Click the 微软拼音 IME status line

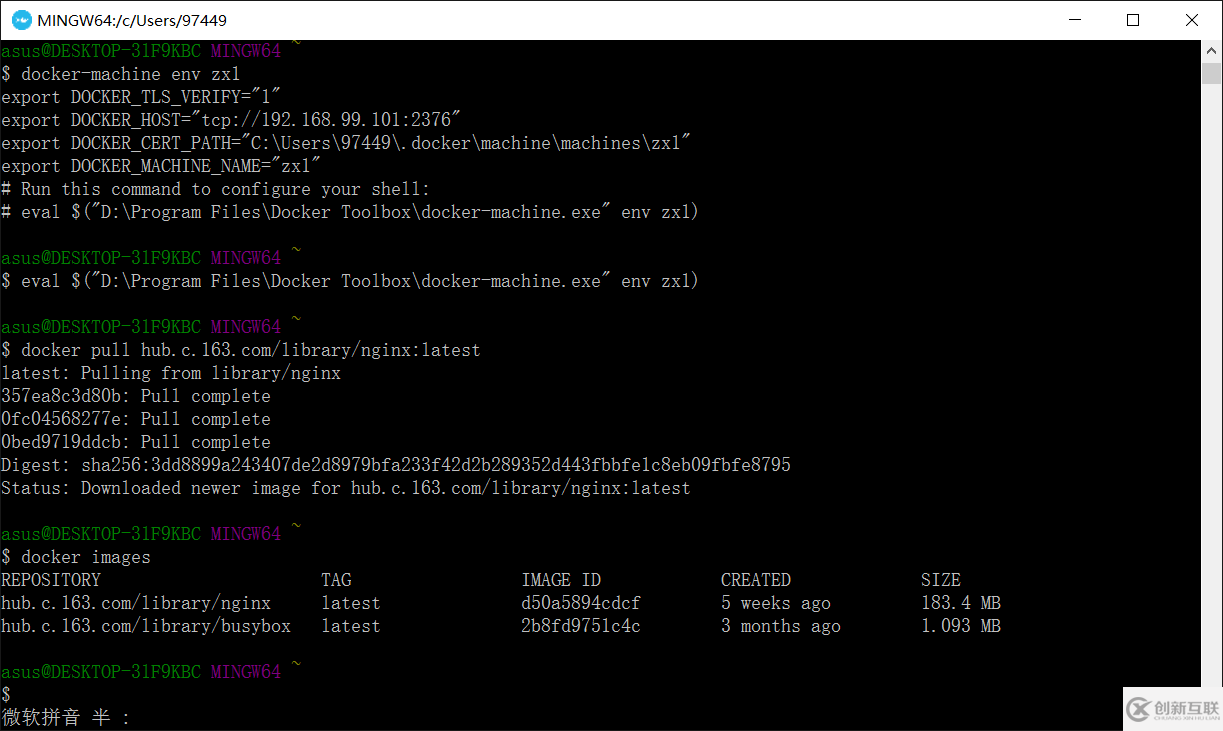click(x=66, y=717)
